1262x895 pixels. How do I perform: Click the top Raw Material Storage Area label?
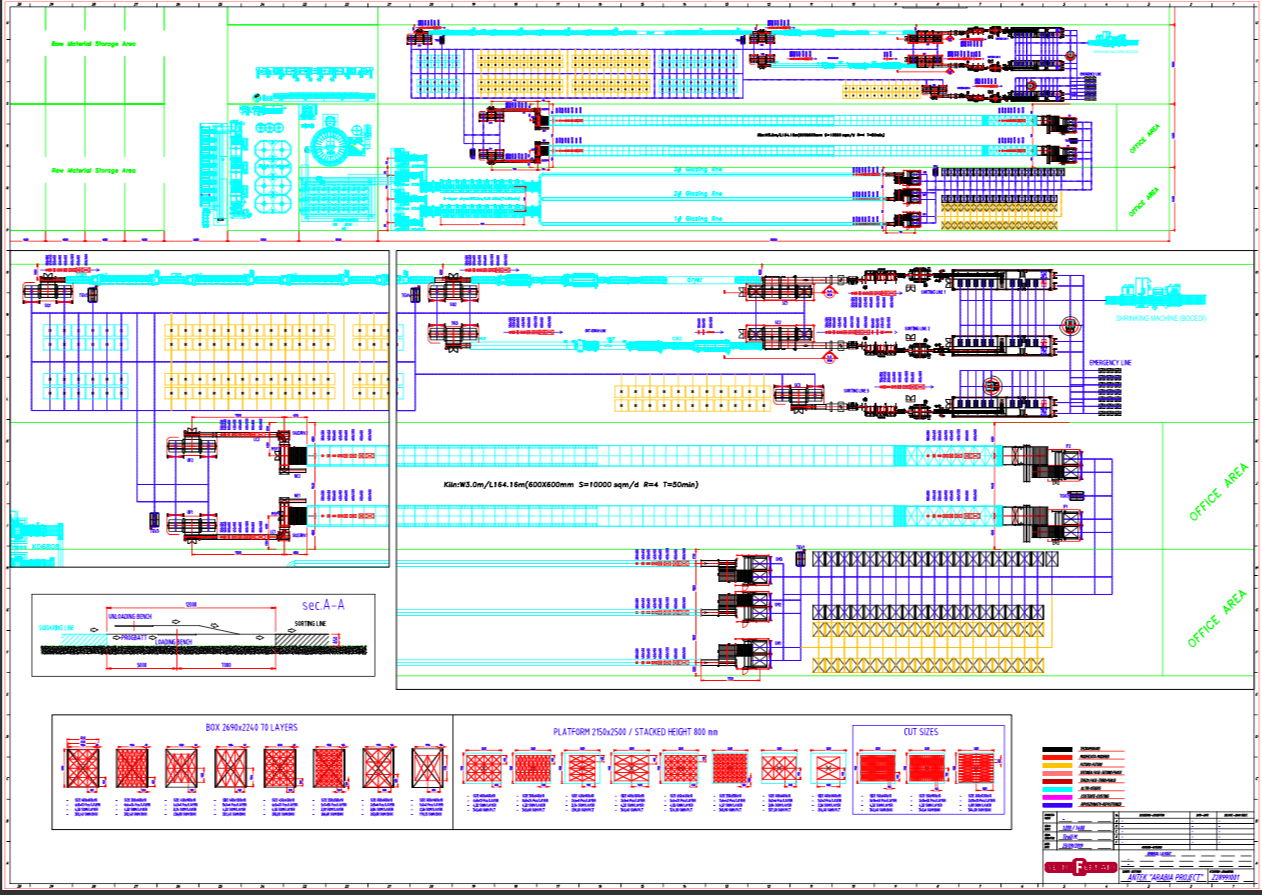93,44
